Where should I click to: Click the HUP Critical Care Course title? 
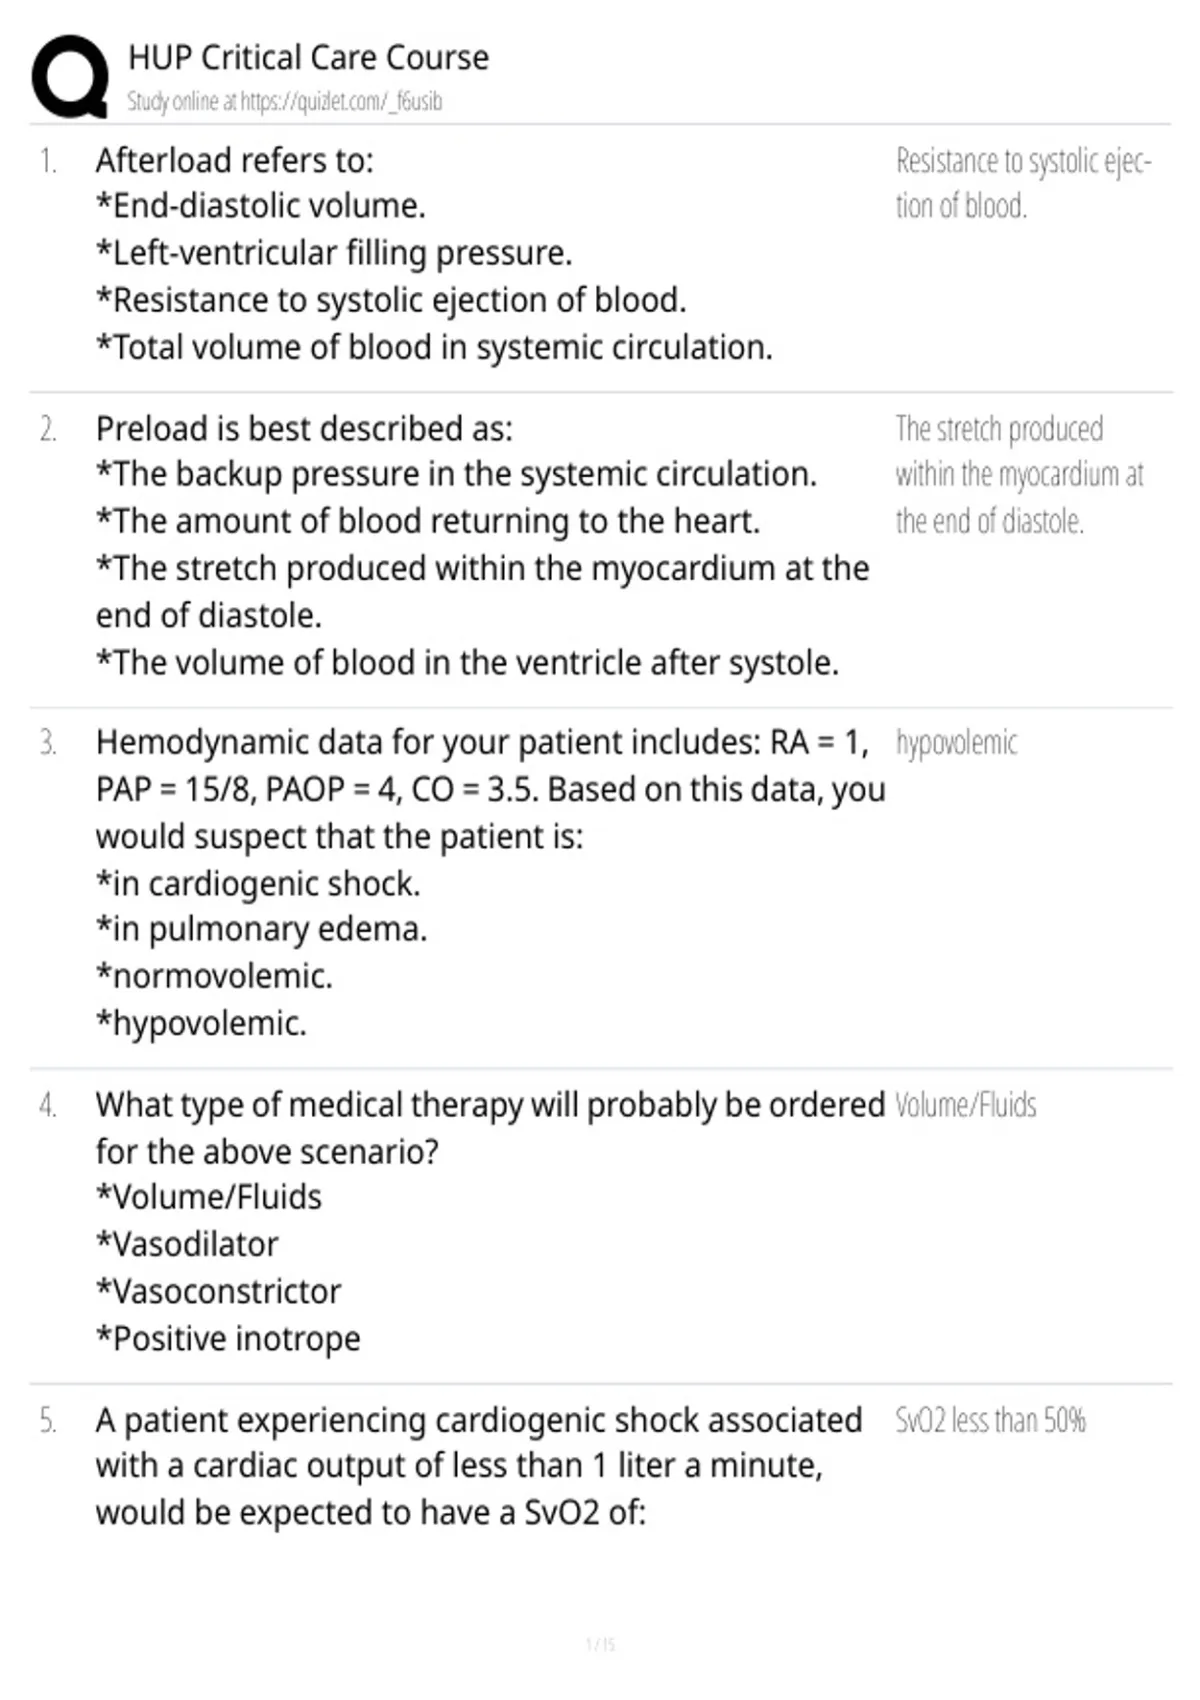[308, 58]
